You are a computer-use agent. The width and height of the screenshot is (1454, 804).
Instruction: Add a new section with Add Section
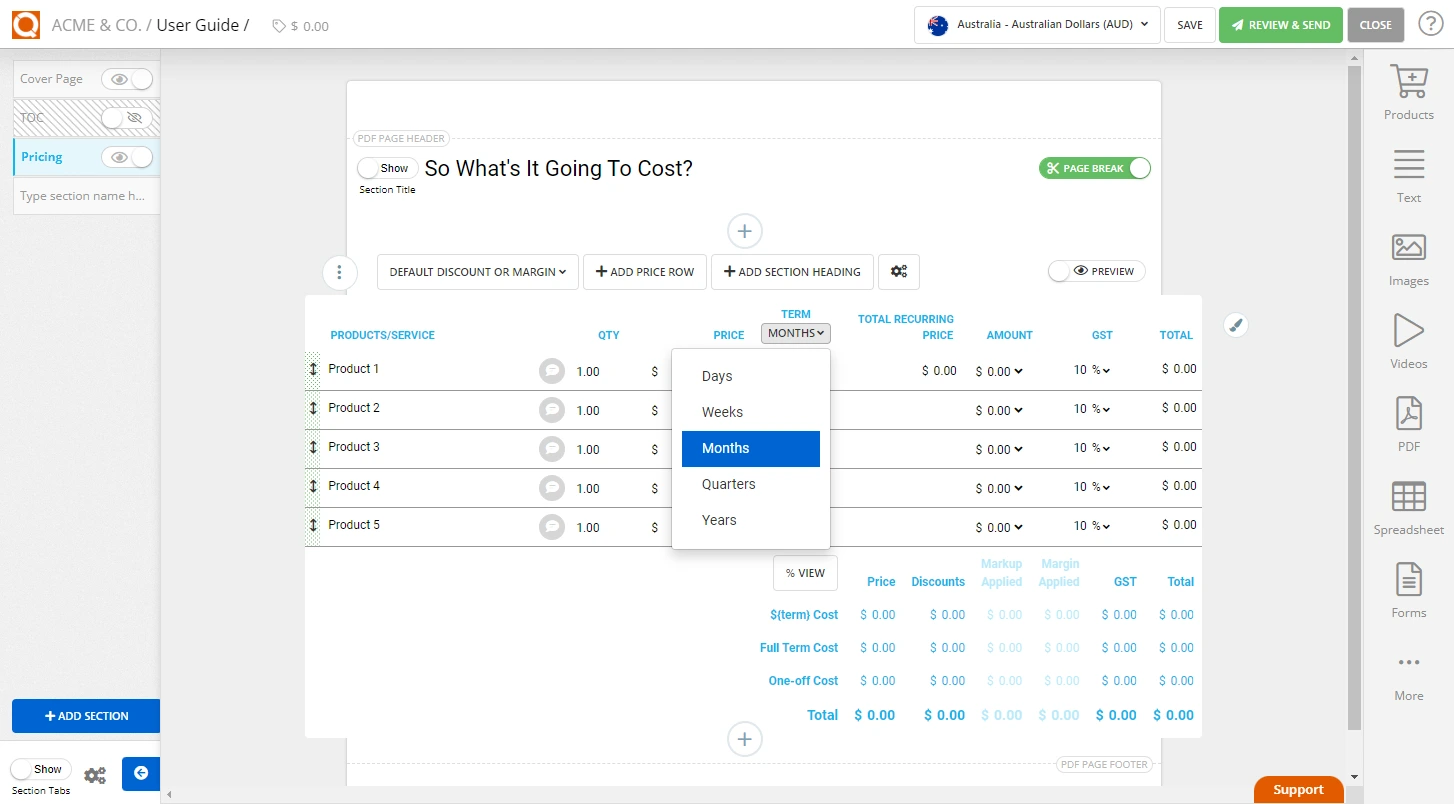pos(85,716)
